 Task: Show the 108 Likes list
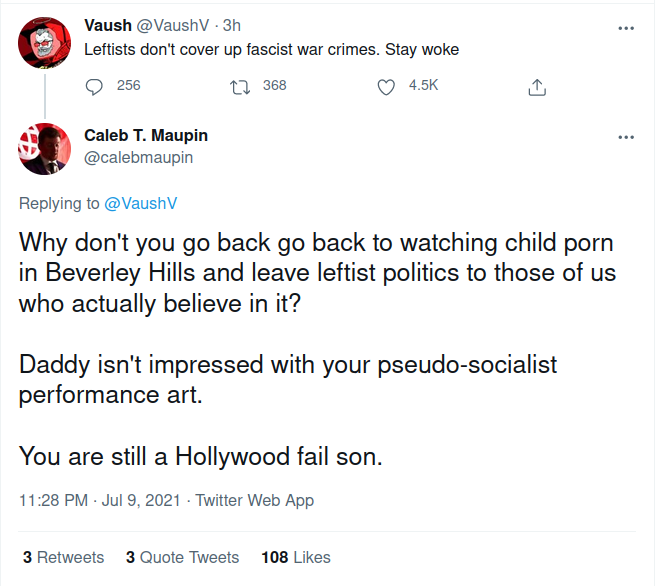[296, 557]
